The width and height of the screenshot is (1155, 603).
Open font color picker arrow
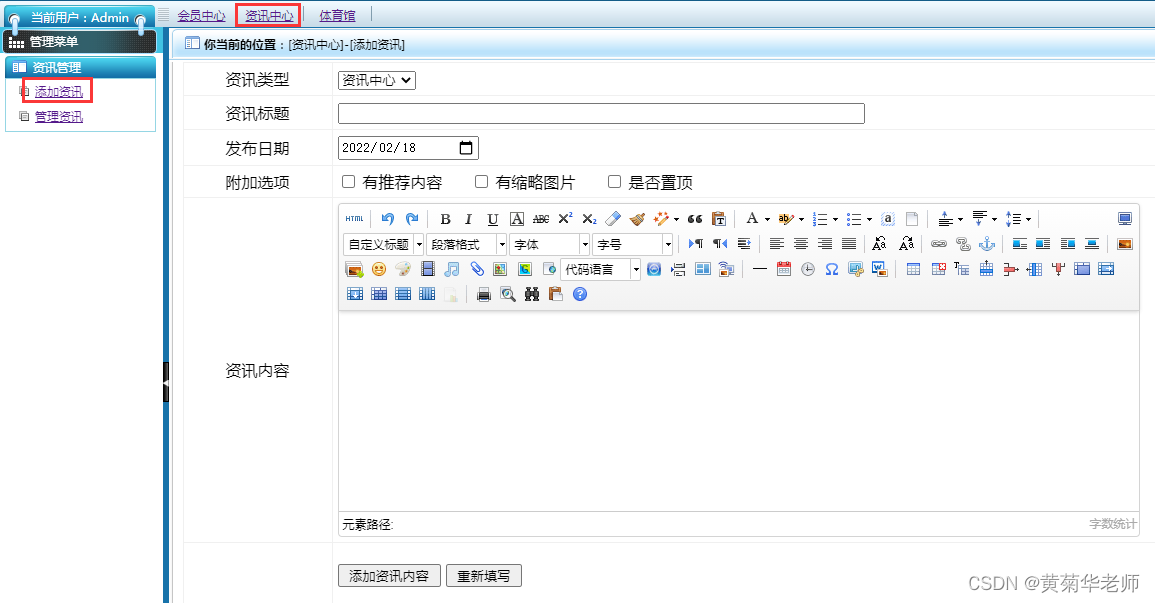(x=767, y=219)
